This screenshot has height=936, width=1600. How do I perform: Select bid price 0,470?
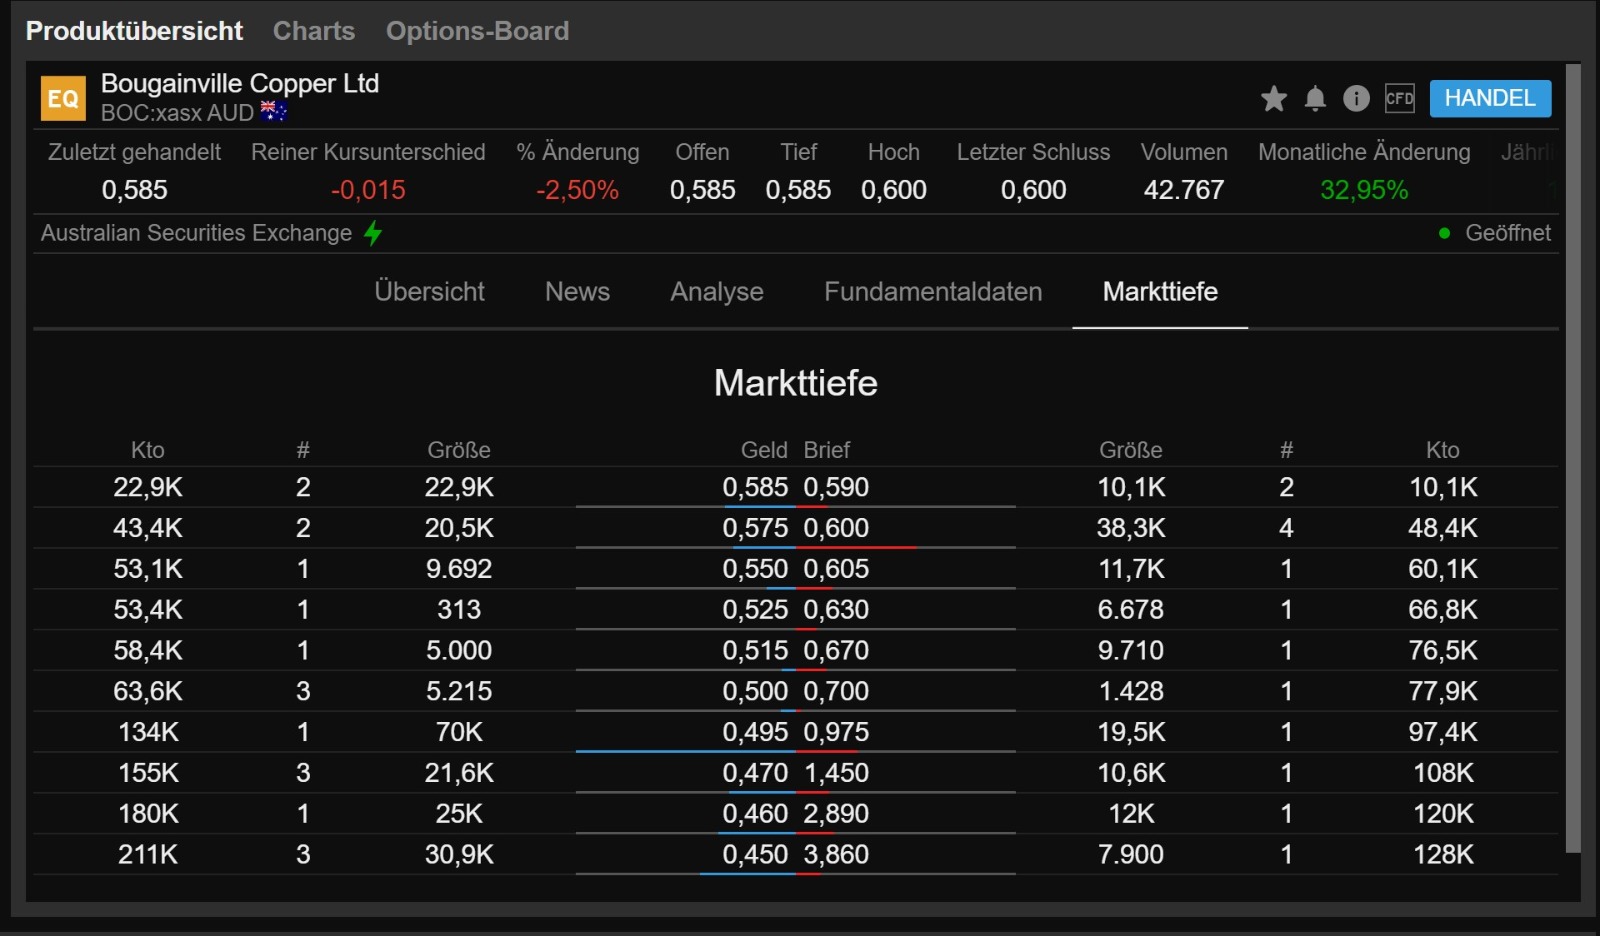pos(755,773)
